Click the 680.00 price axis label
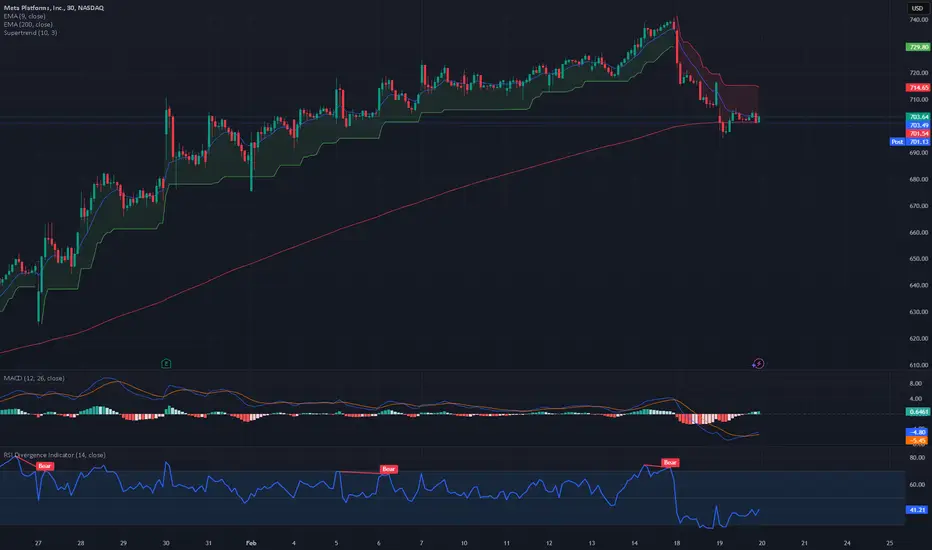This screenshot has width=932, height=550. [x=919, y=179]
